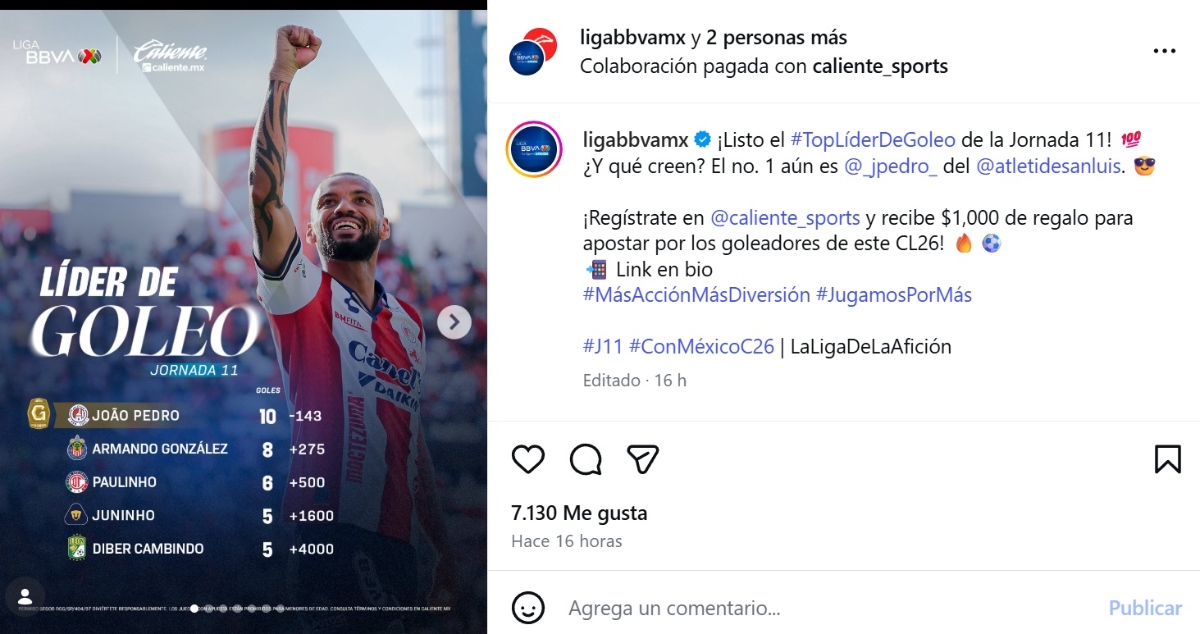Open emoji picker smiley icon
1200x634 pixels.
(528, 607)
